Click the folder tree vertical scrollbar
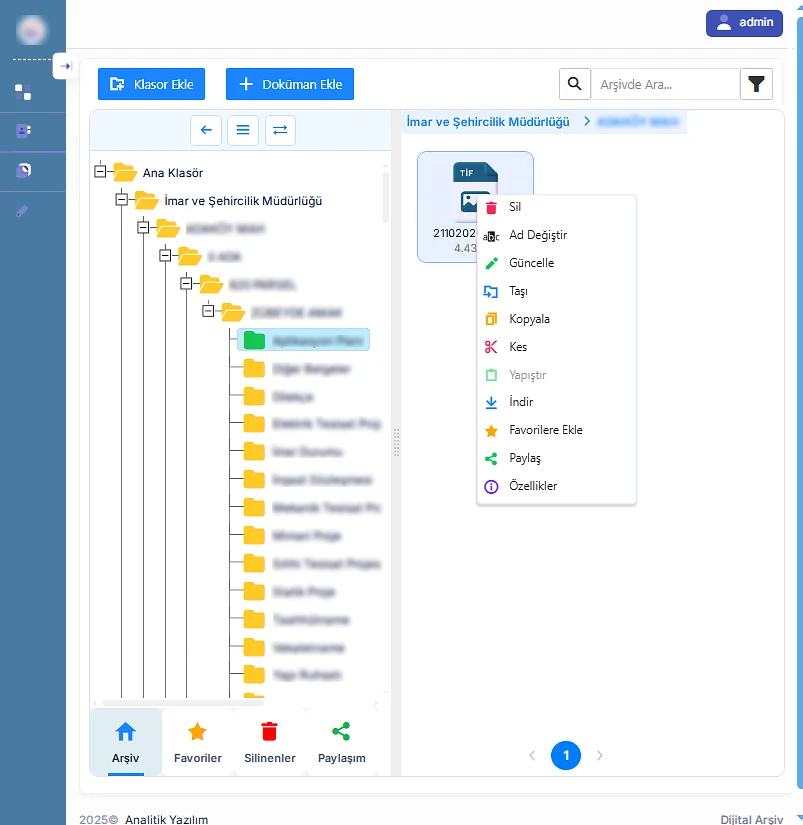Image resolution: width=803 pixels, height=825 pixels. [x=386, y=196]
